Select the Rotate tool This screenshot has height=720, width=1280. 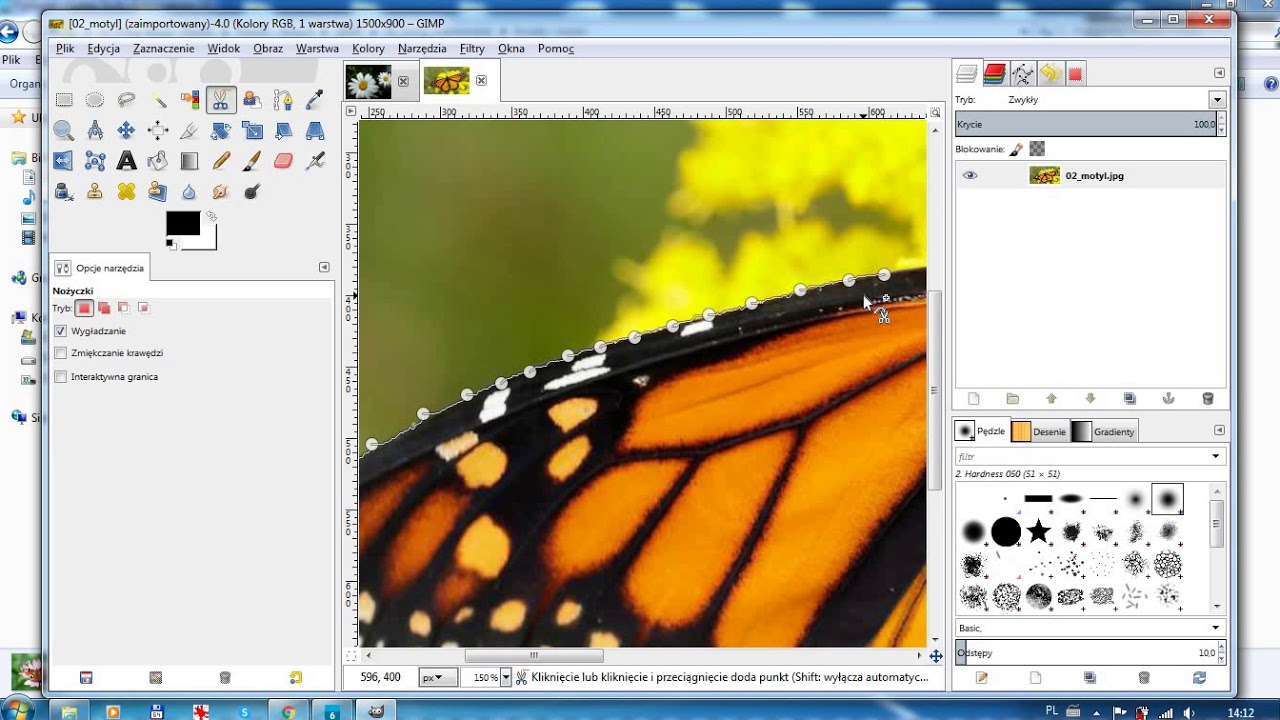point(221,130)
